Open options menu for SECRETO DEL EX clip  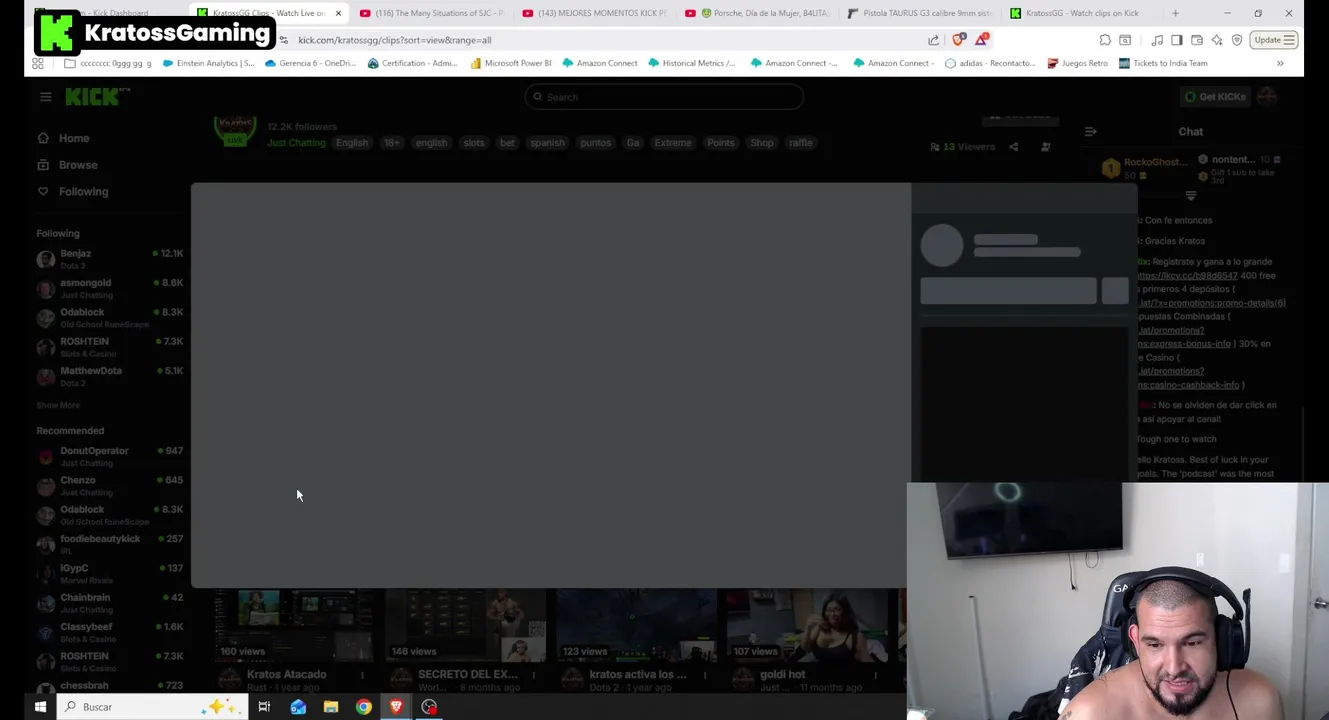[x=533, y=676]
